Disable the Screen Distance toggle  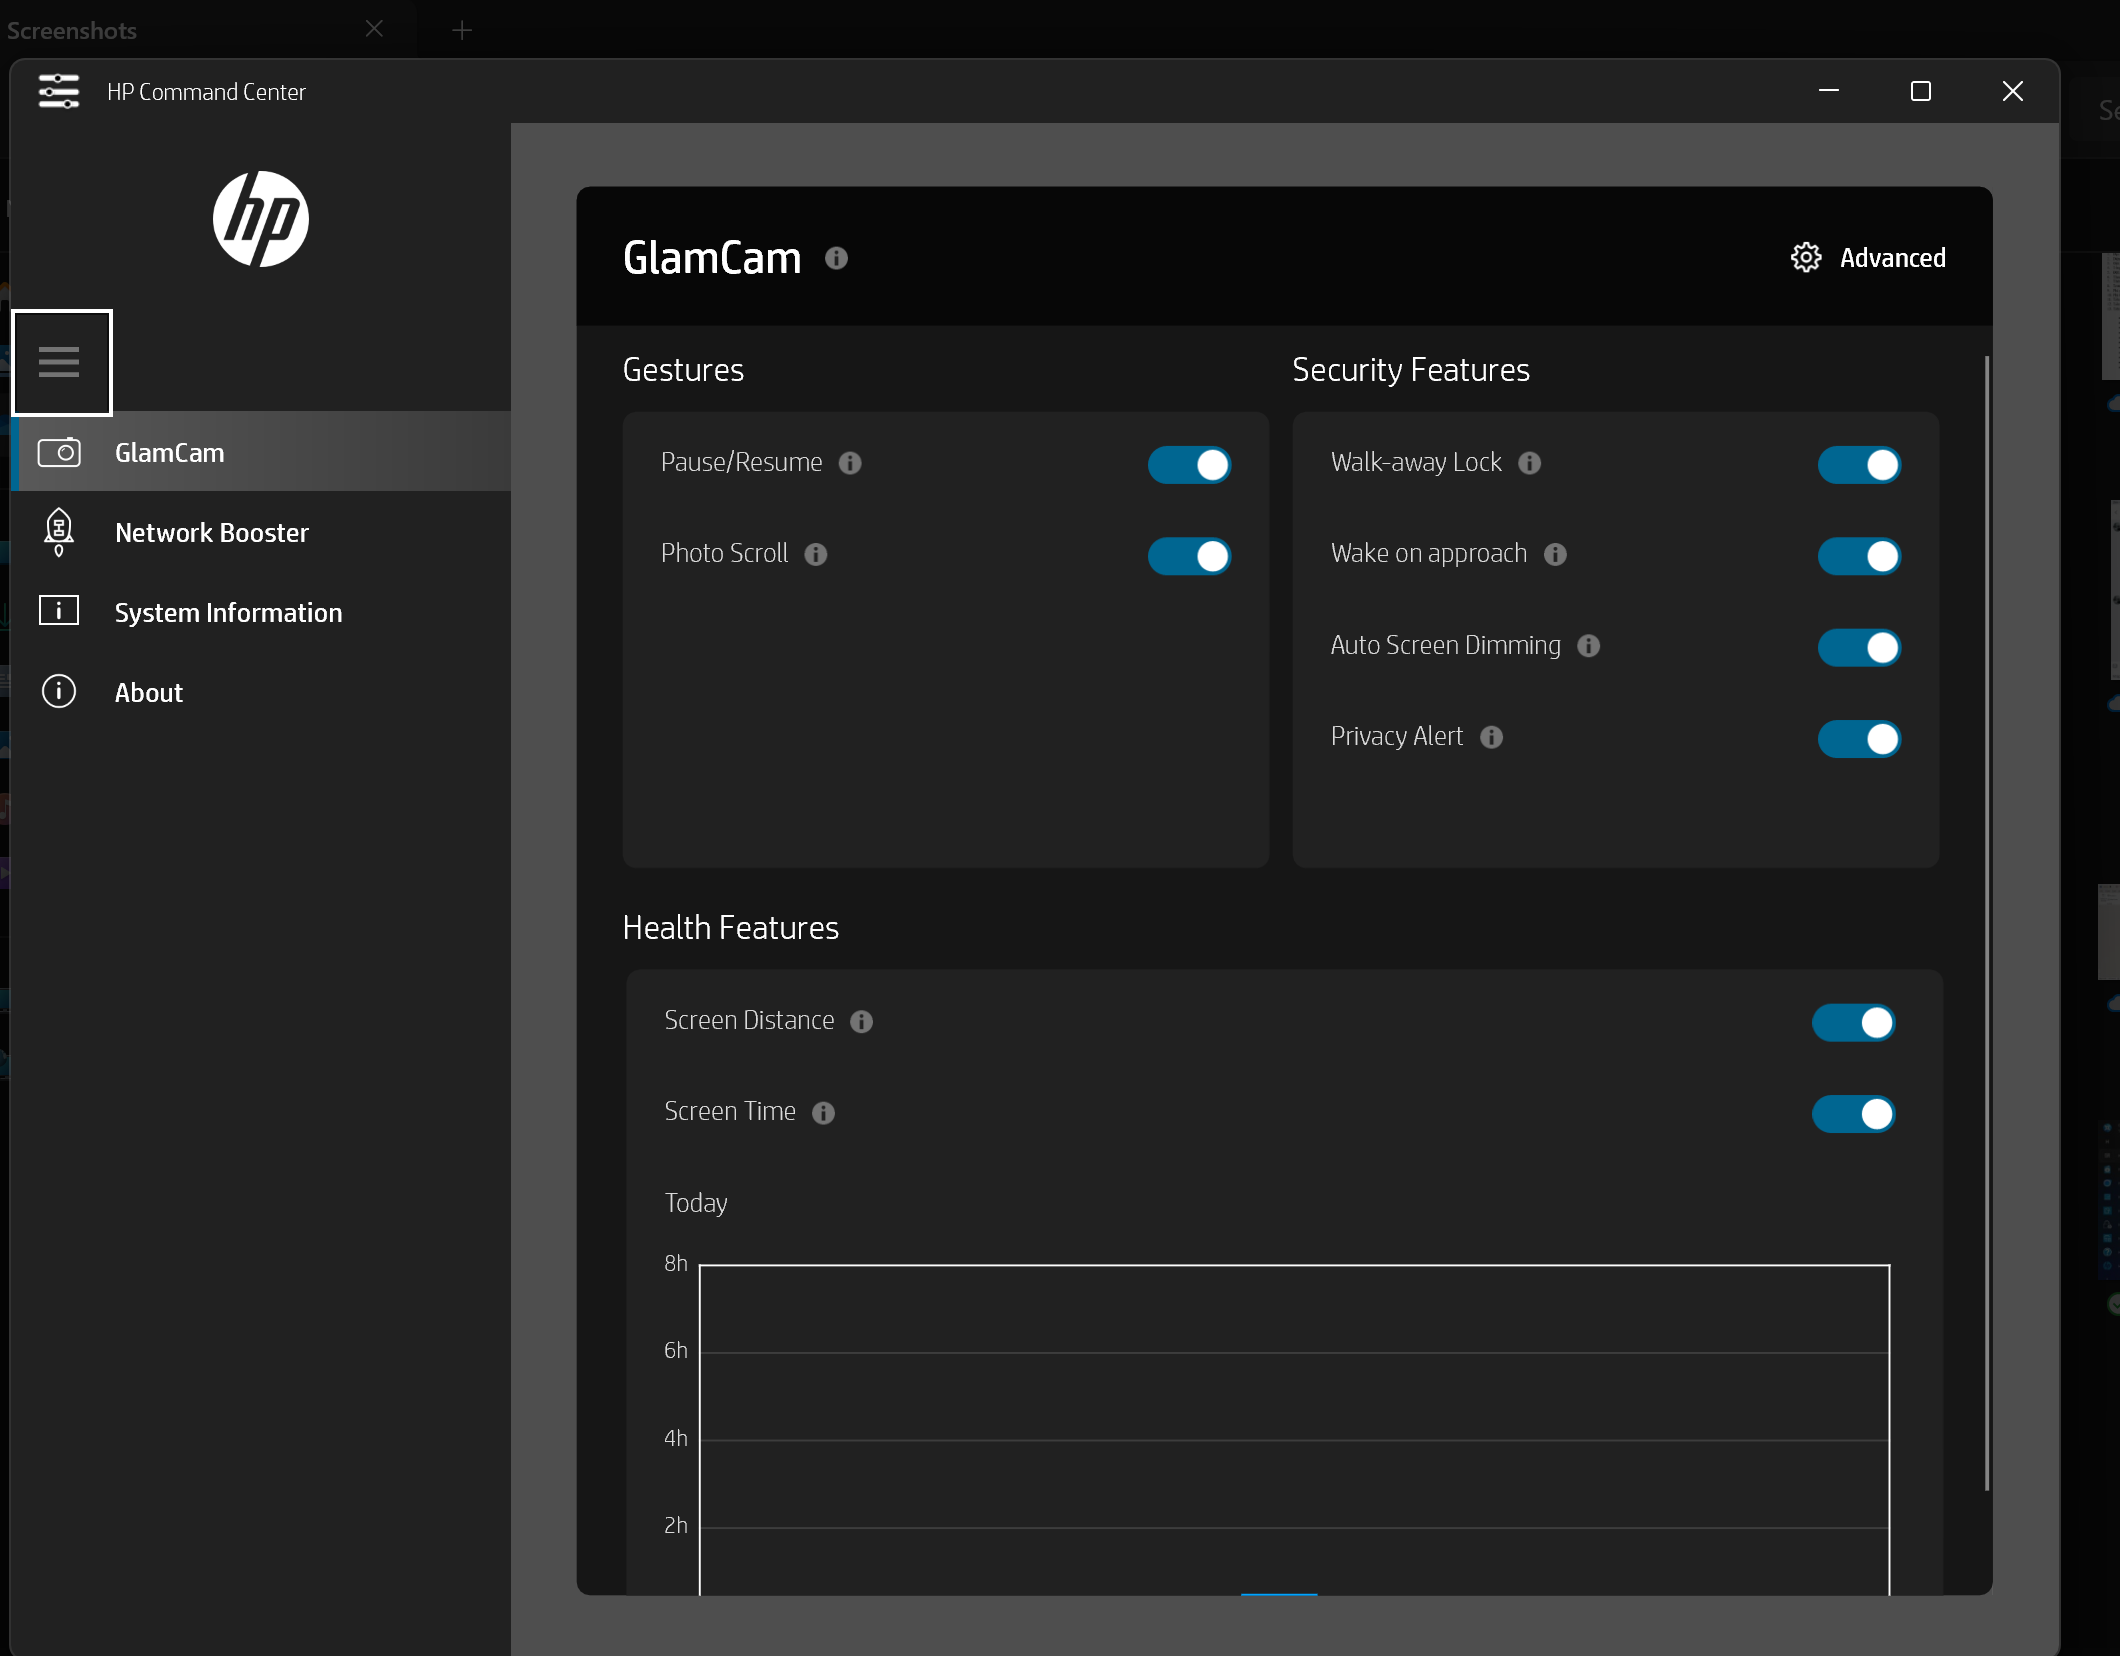coord(1853,1023)
